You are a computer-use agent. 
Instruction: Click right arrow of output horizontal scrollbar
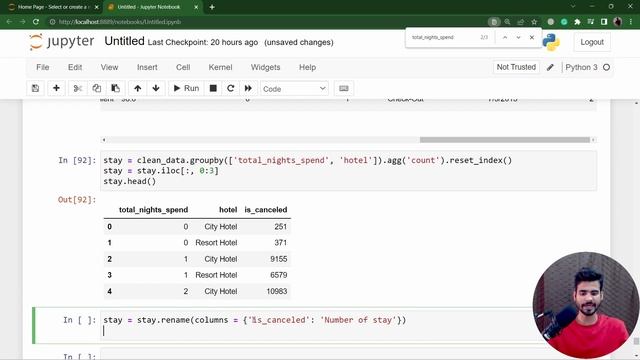tap(593, 140)
